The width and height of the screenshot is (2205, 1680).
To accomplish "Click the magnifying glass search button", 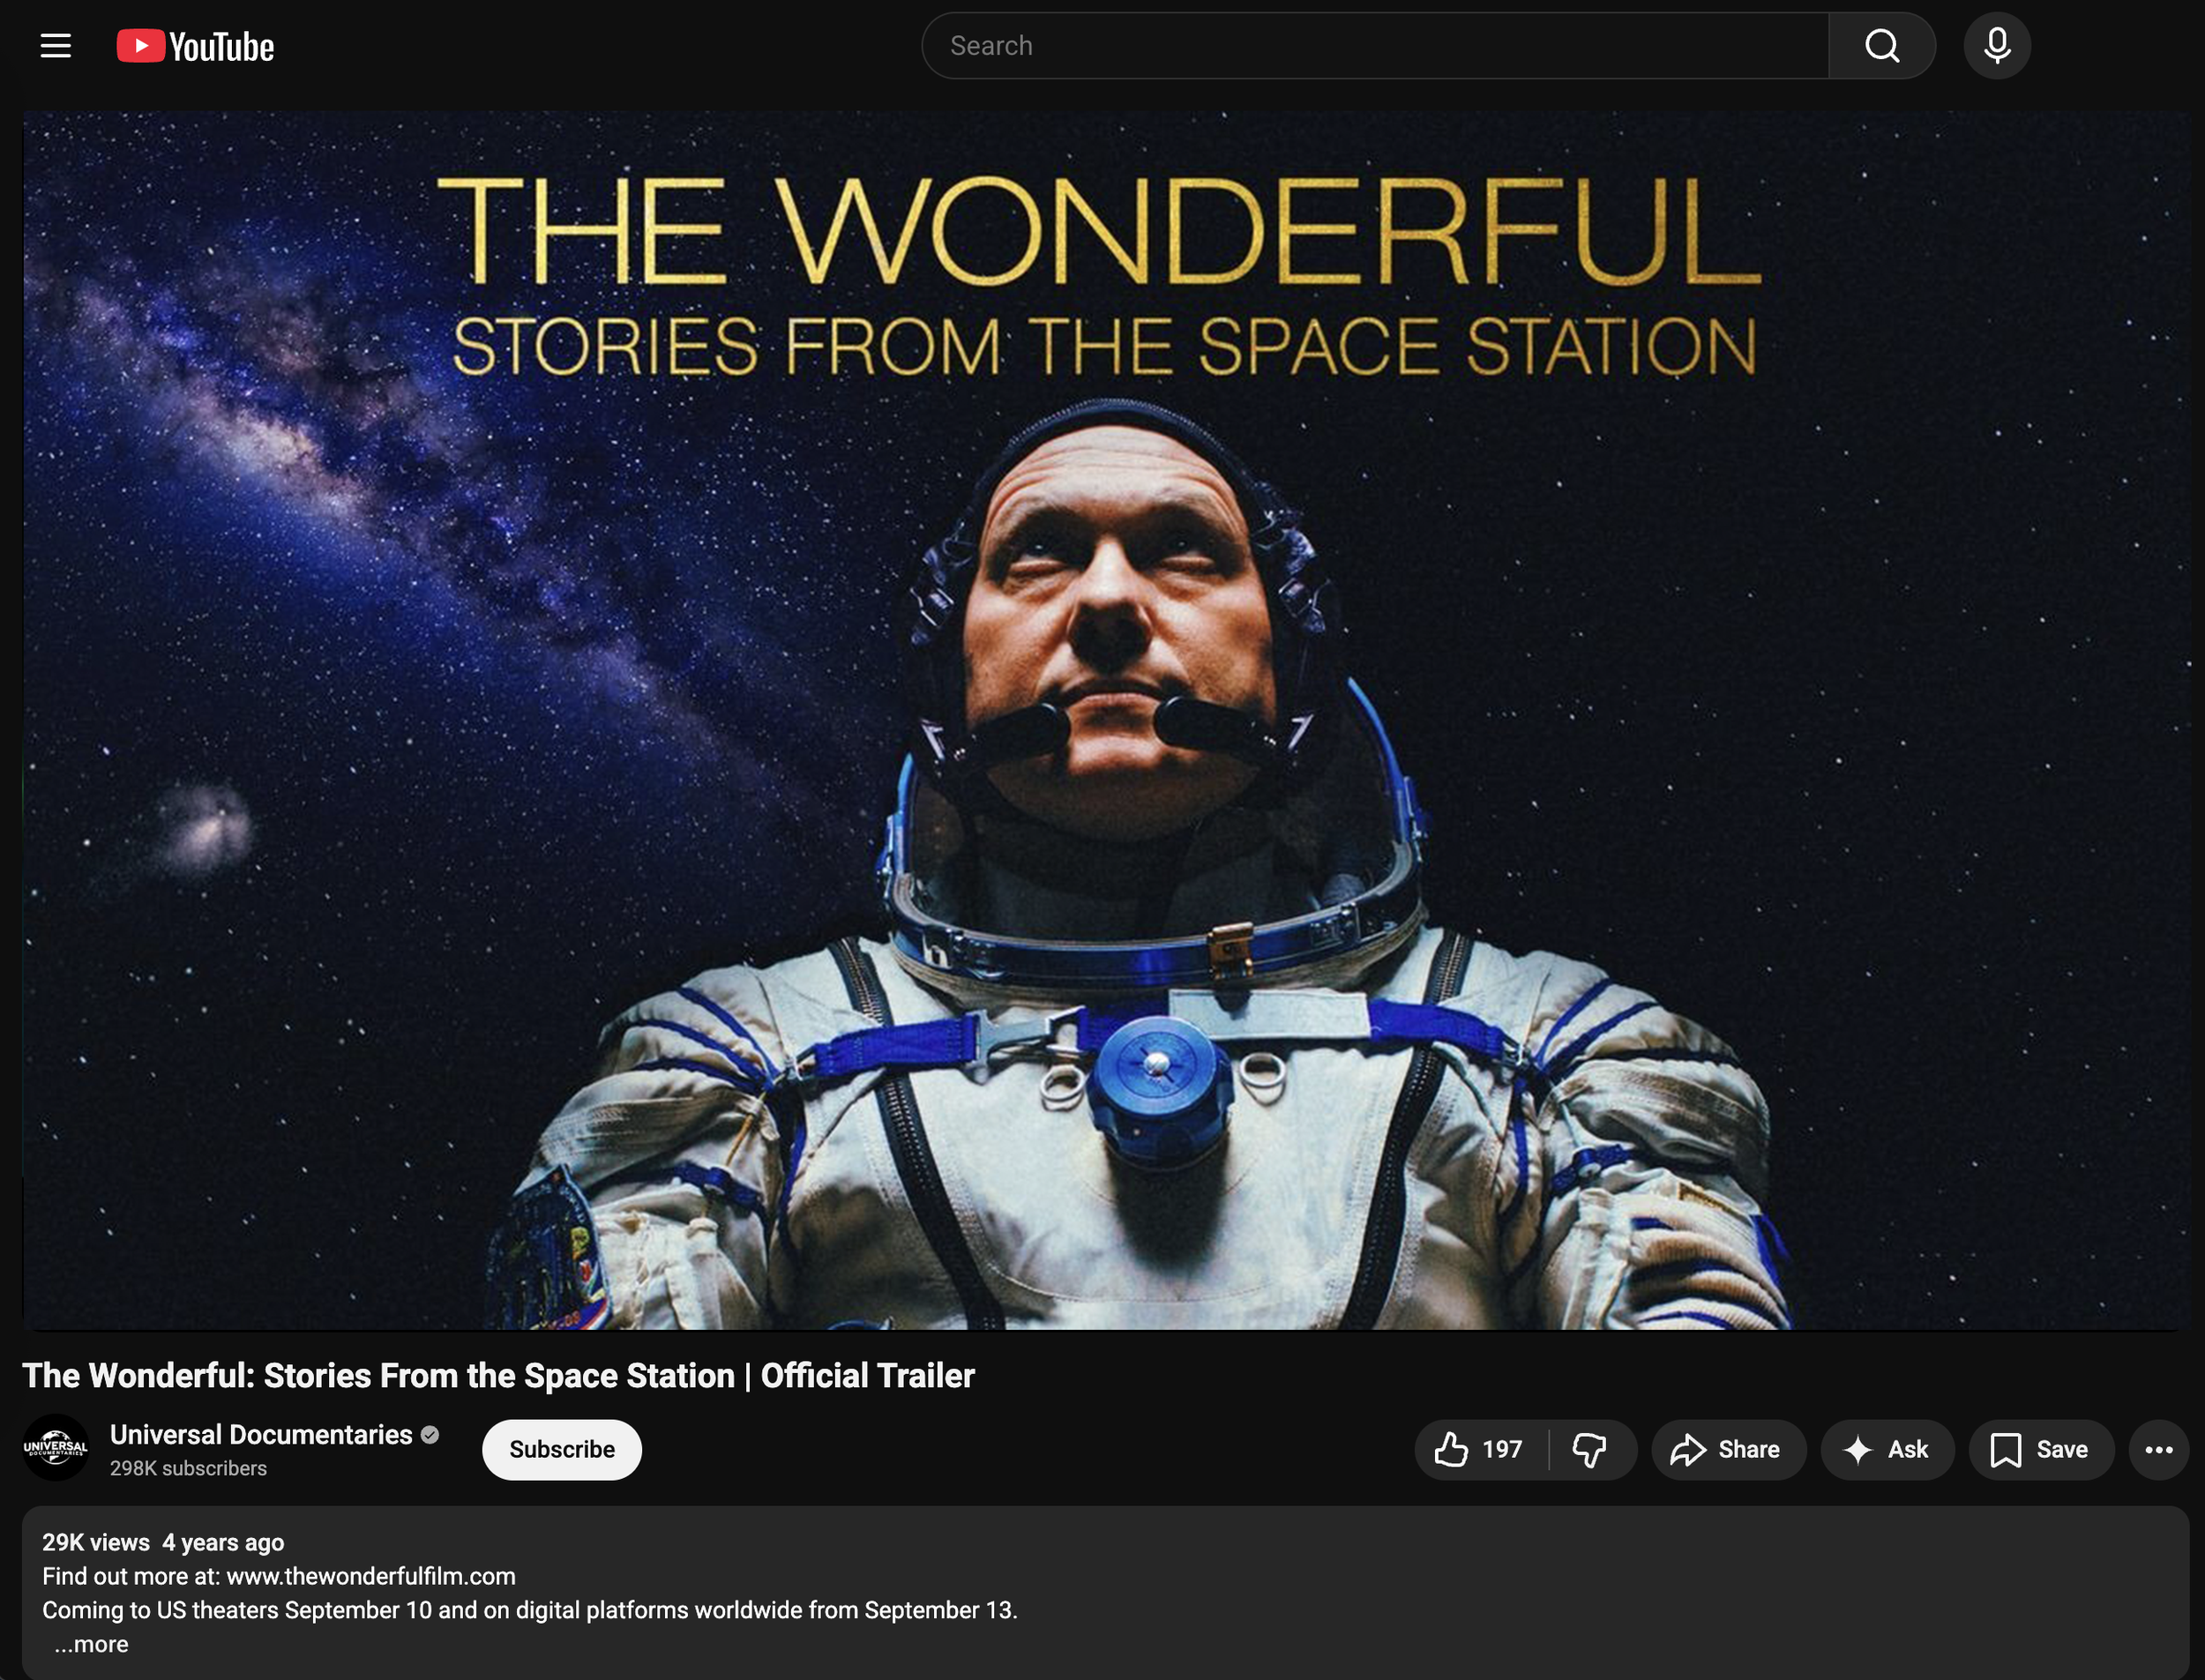I will click(x=1882, y=46).
